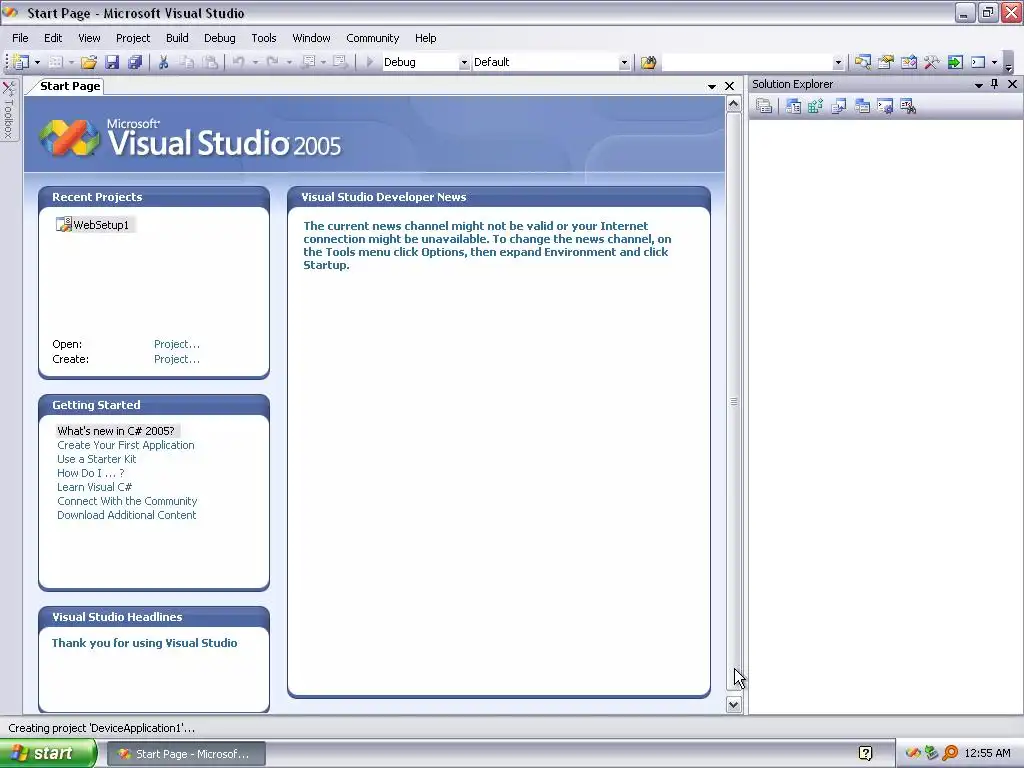
Task: Click the Save All stacked disks icon
Action: tap(135, 62)
